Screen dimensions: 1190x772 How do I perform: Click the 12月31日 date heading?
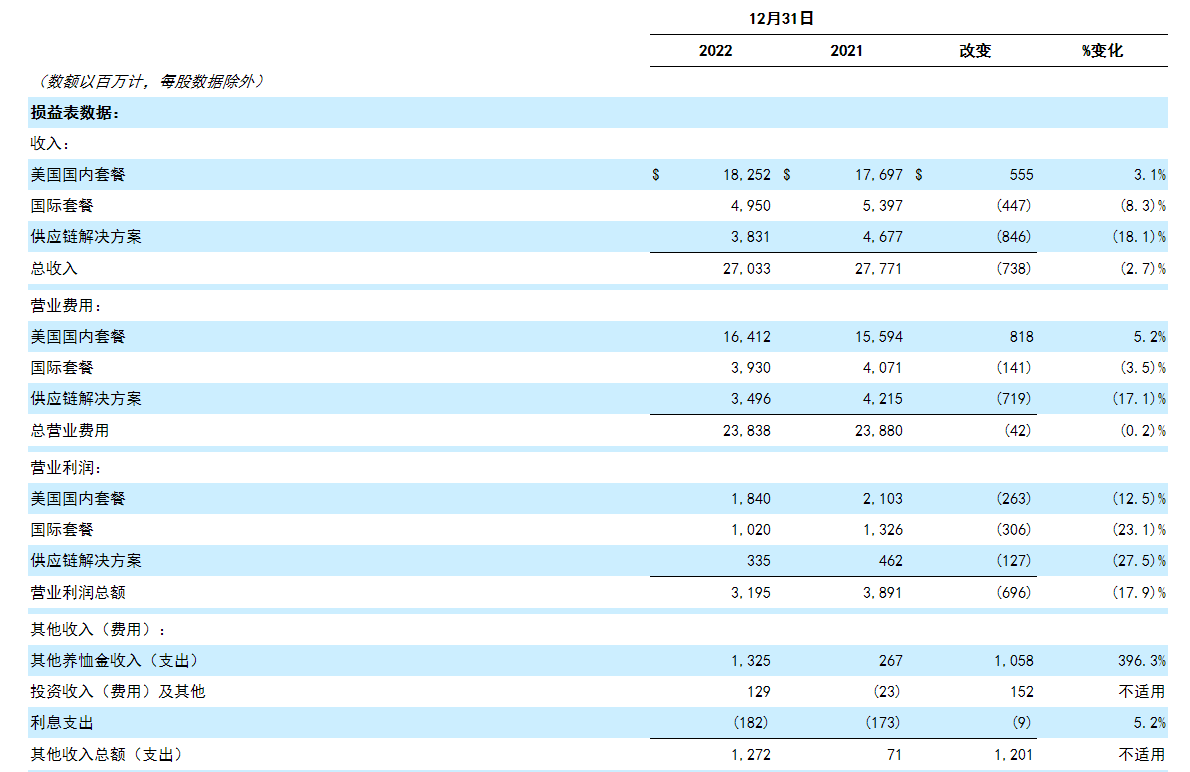pos(781,18)
